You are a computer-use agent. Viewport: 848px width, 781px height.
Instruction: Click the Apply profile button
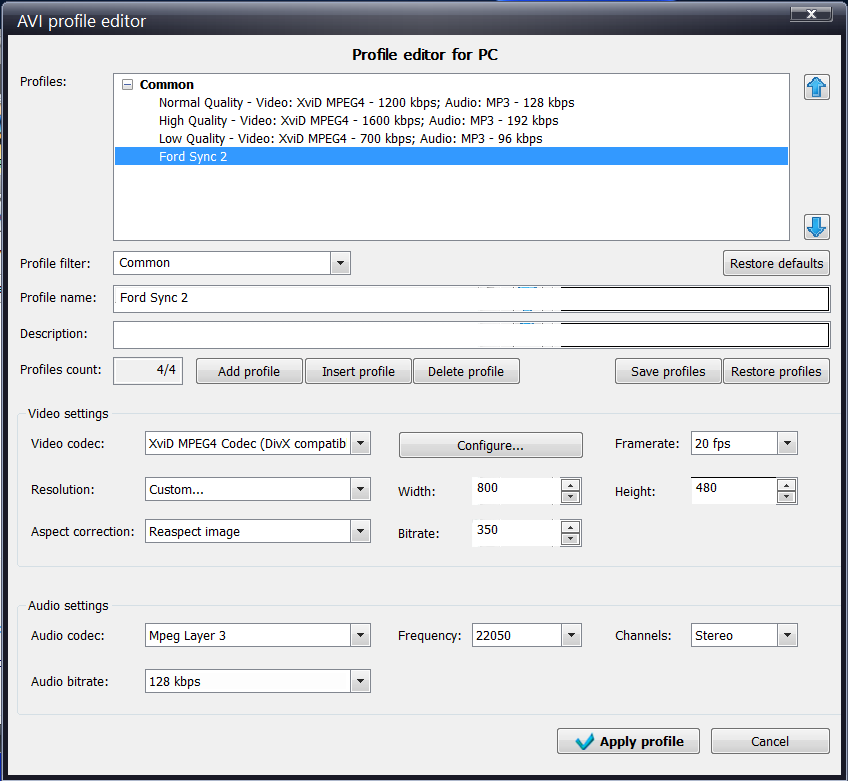click(628, 742)
